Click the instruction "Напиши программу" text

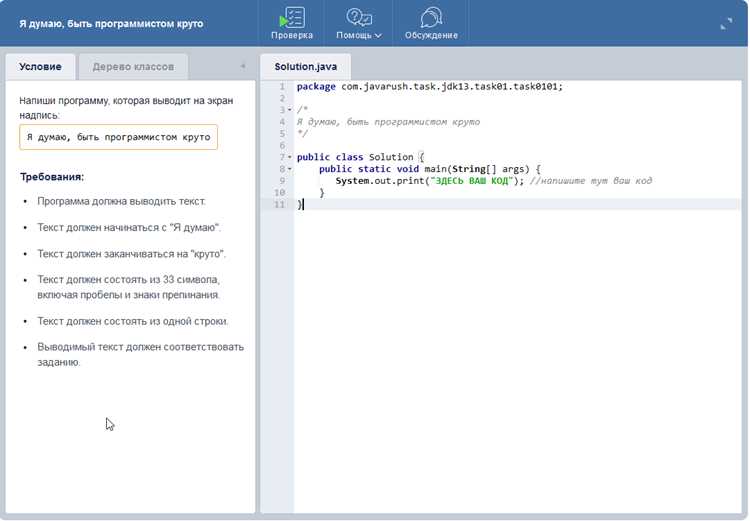pyautogui.click(x=126, y=108)
